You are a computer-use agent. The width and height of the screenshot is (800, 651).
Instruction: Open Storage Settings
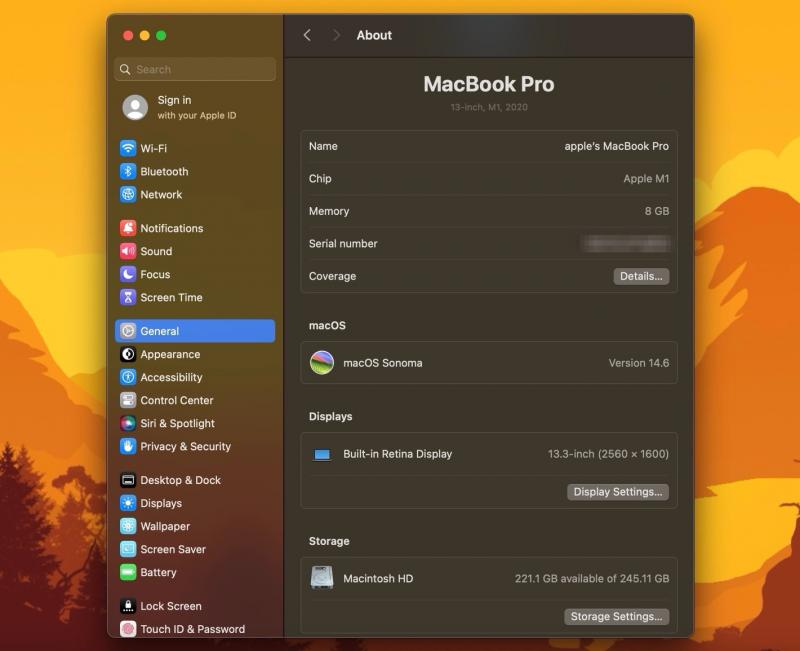click(616, 616)
